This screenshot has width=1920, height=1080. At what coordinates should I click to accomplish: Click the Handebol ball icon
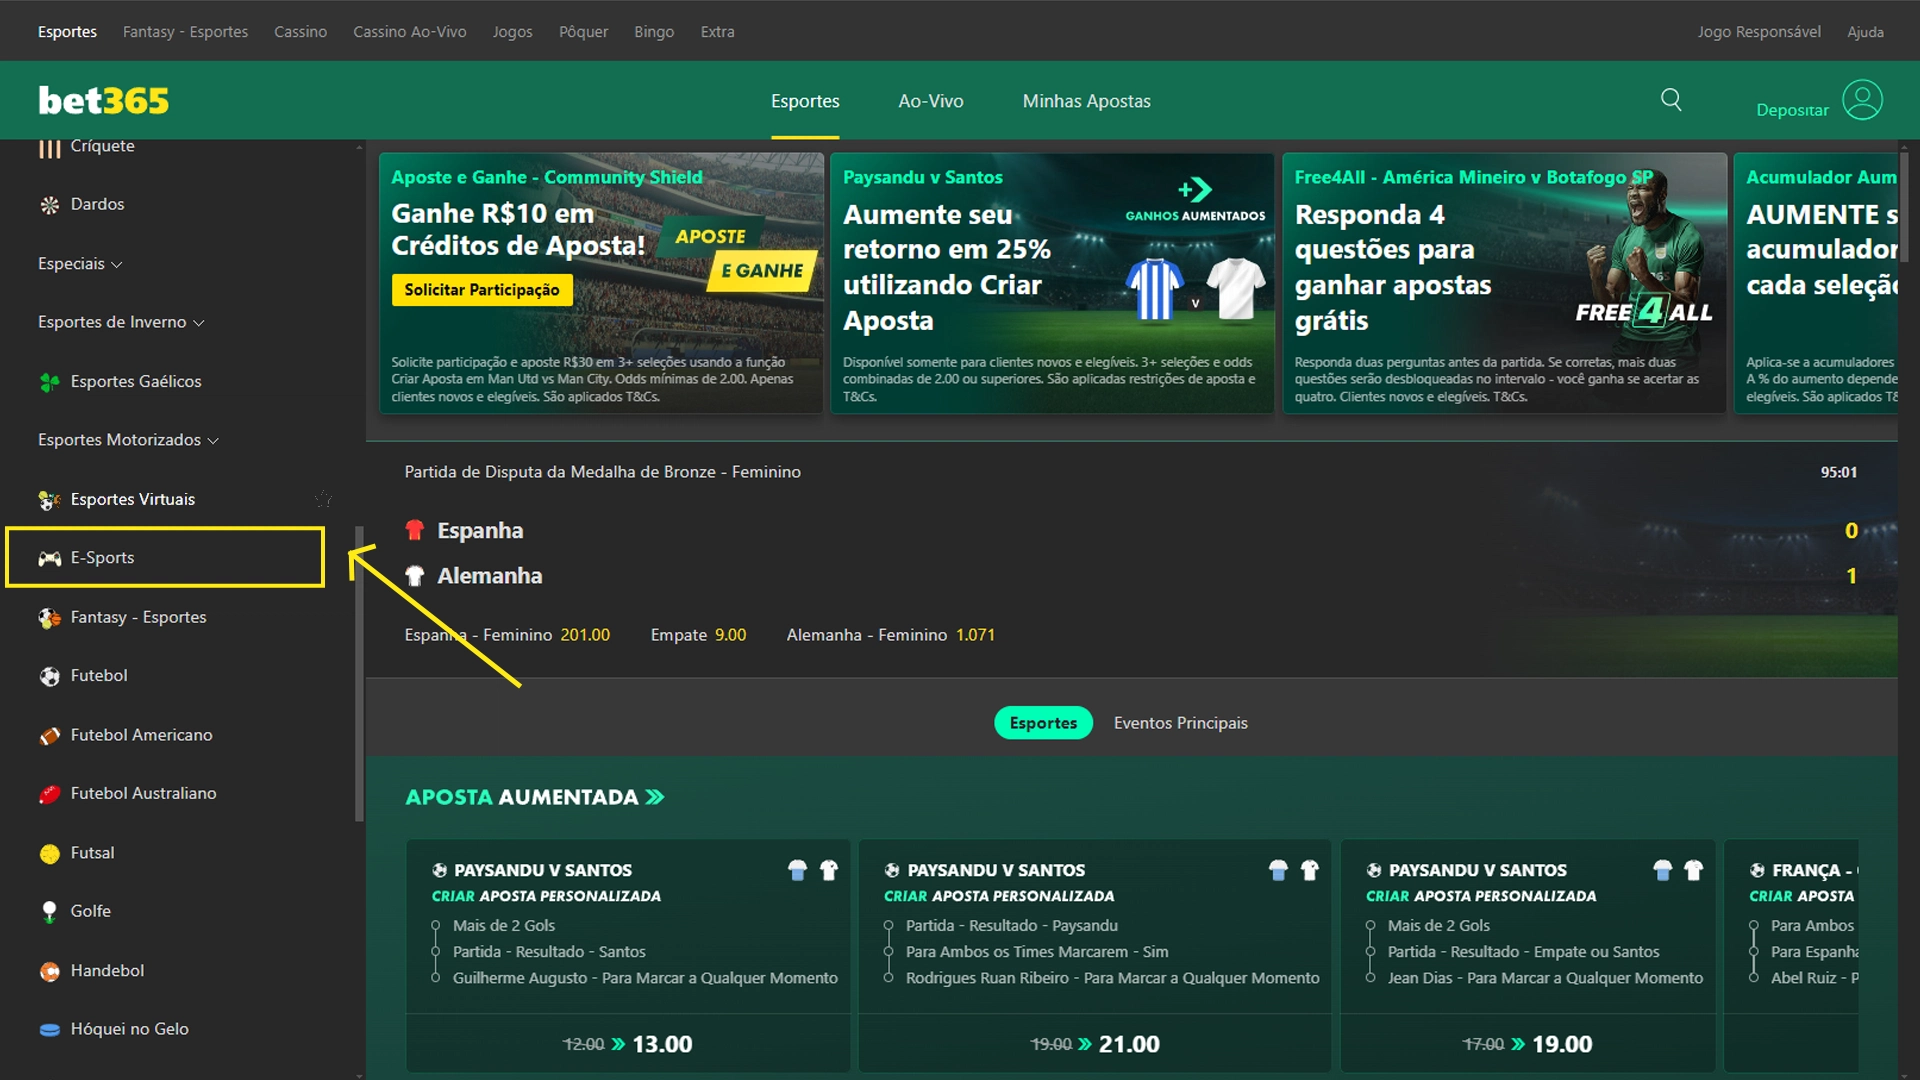click(x=49, y=971)
